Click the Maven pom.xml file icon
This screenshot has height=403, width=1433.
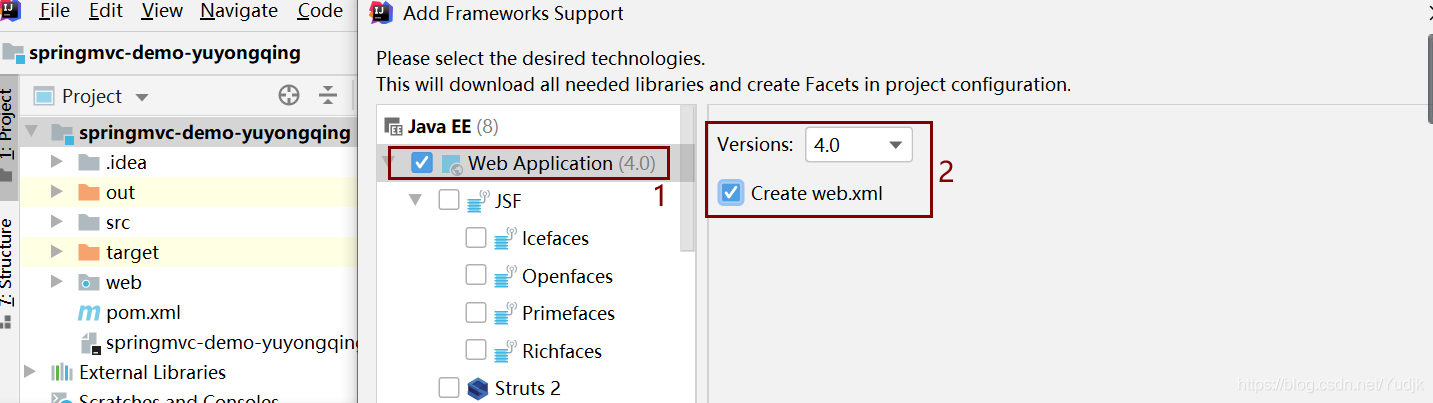pos(89,313)
